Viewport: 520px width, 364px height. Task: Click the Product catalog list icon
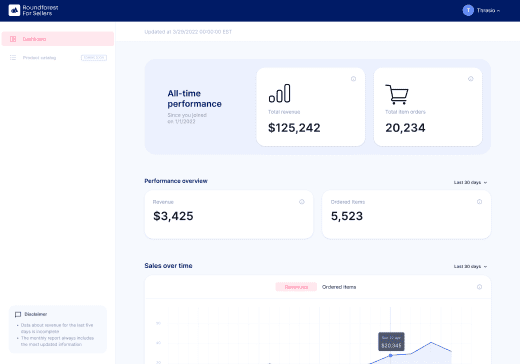point(13,58)
